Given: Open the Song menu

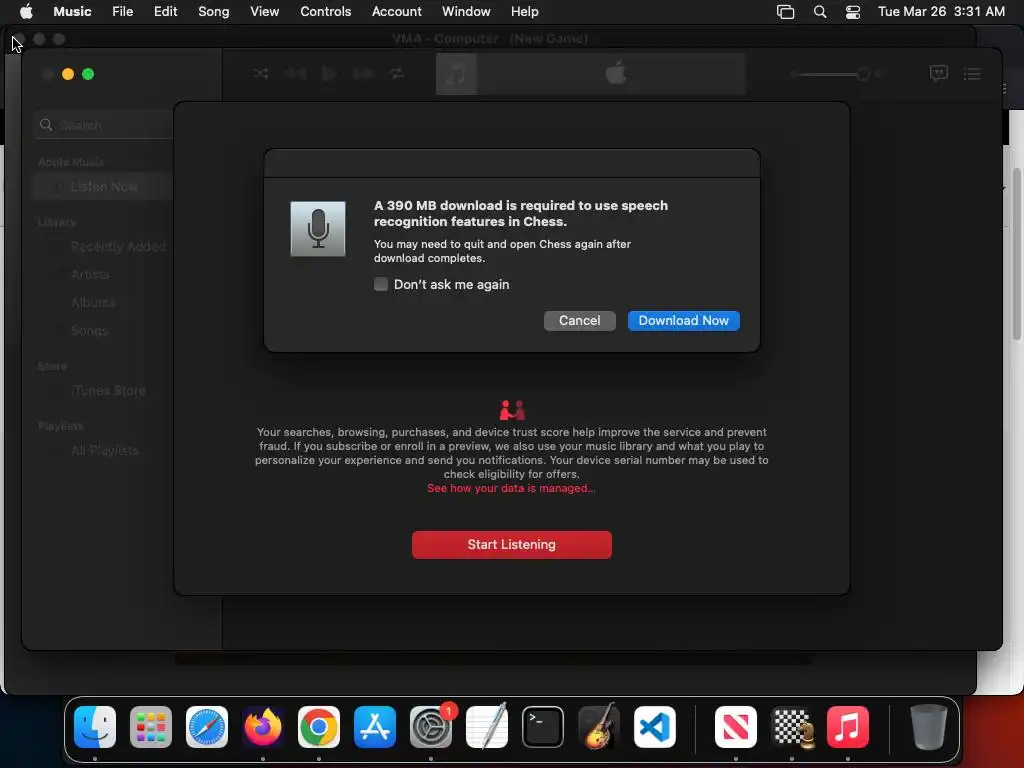Looking at the screenshot, I should pyautogui.click(x=214, y=12).
